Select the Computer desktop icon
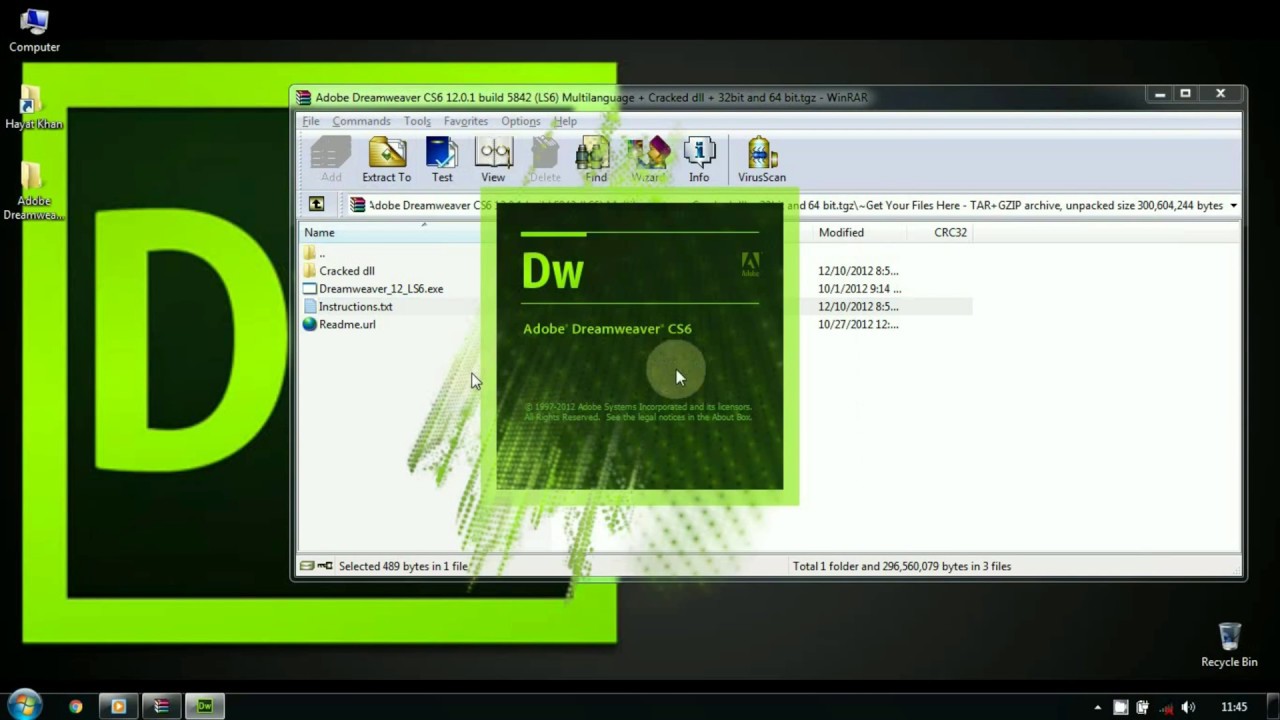 pos(34,30)
